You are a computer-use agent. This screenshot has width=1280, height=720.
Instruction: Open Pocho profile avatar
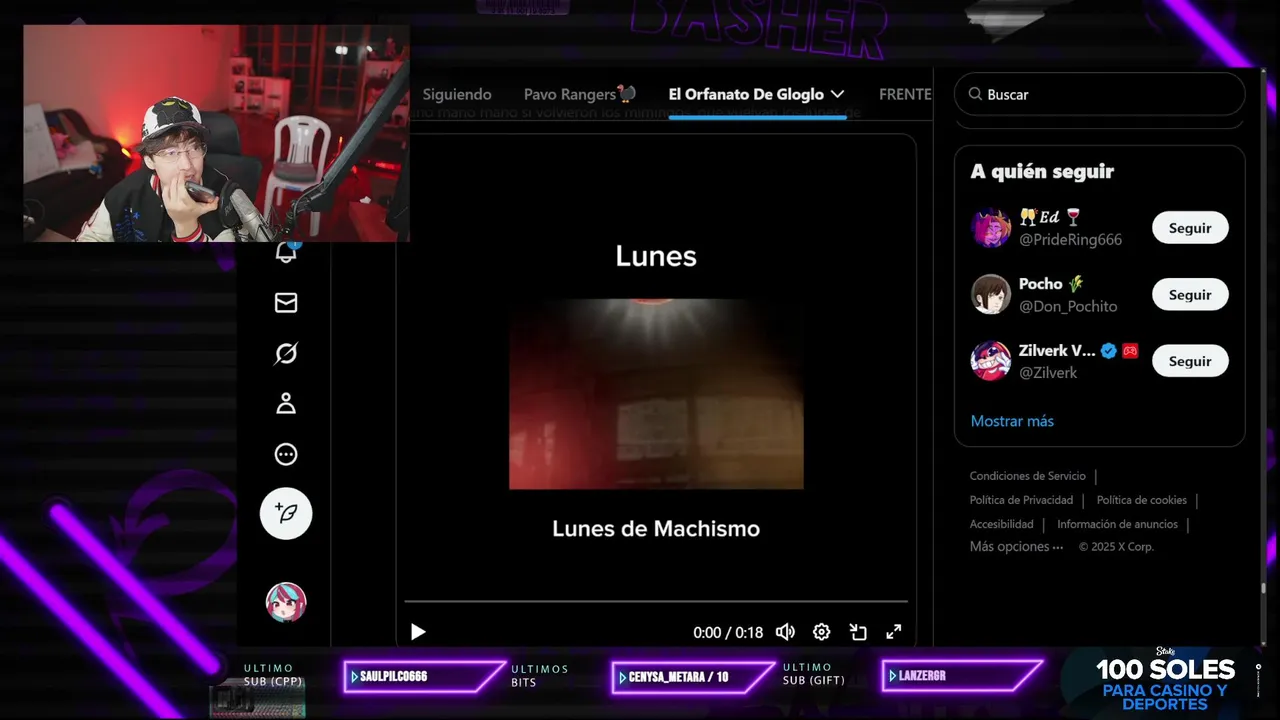coord(991,295)
